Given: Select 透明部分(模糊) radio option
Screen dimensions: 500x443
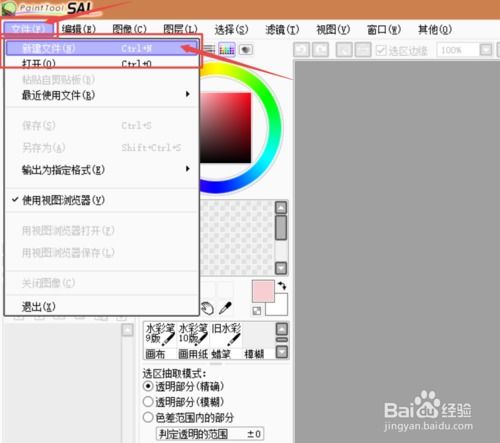Looking at the screenshot, I should point(148,401).
